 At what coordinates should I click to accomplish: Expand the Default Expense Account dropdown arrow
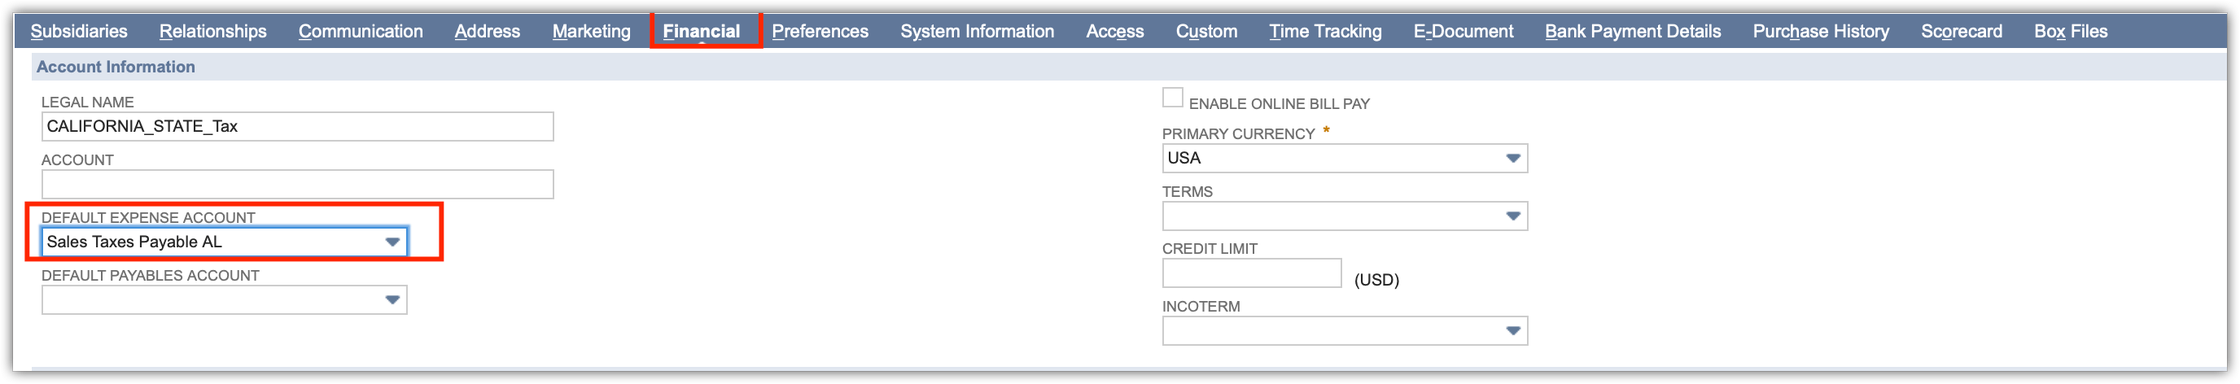click(x=393, y=242)
